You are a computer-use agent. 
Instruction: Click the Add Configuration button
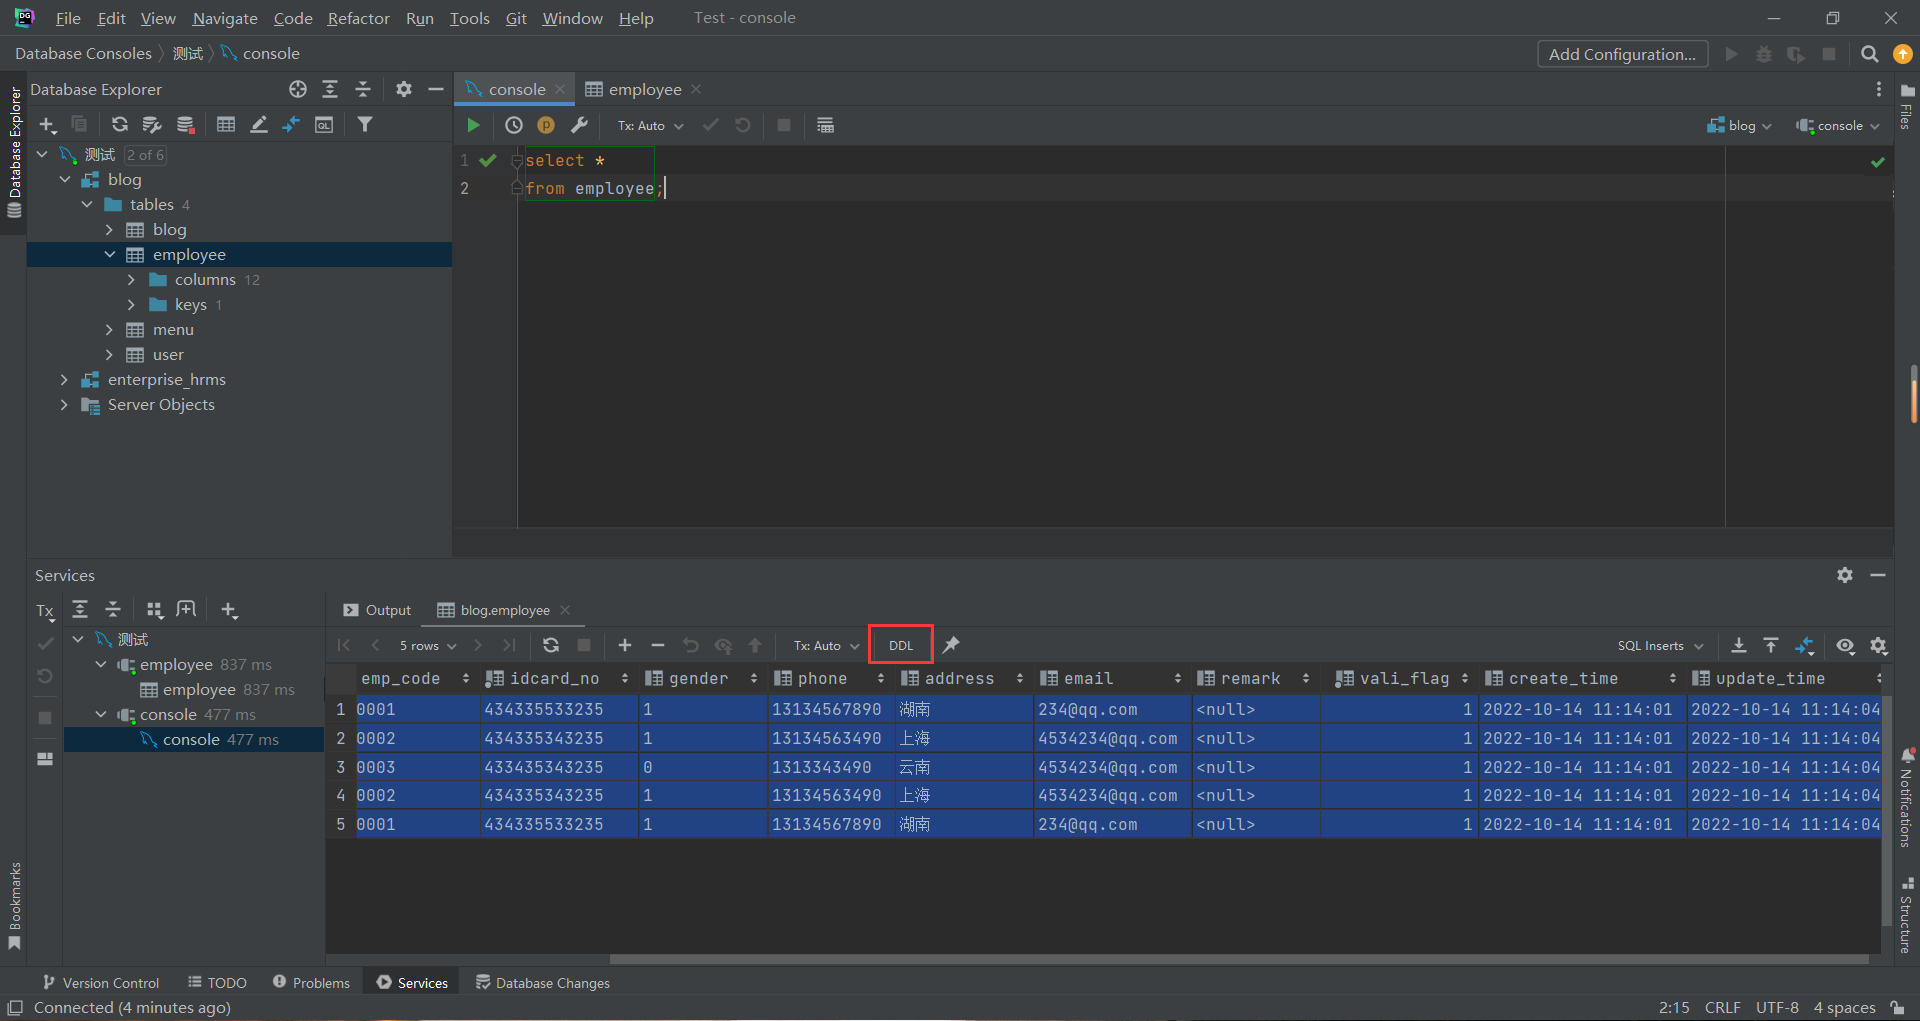1622,54
